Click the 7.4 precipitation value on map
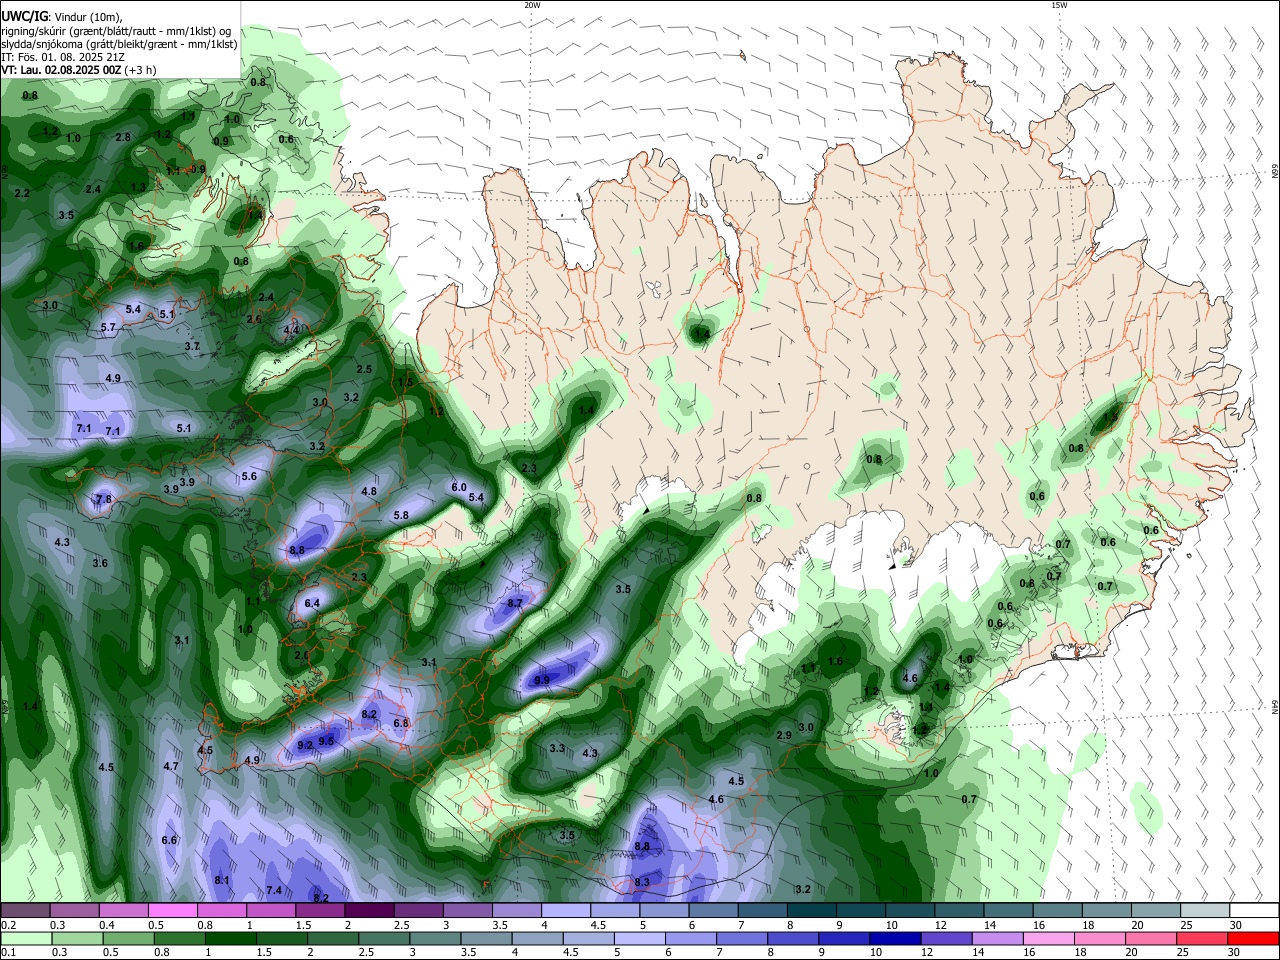 (274, 890)
